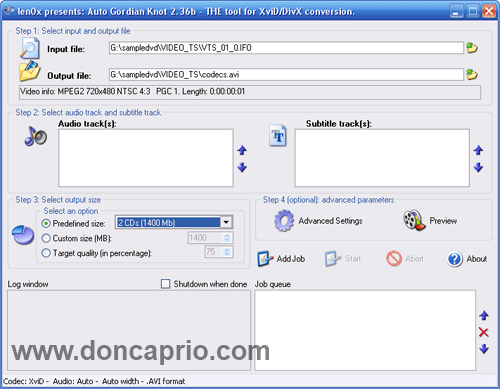The image size is (500, 389).
Task: Open predefined size dropdown arrow
Action: tap(226, 222)
